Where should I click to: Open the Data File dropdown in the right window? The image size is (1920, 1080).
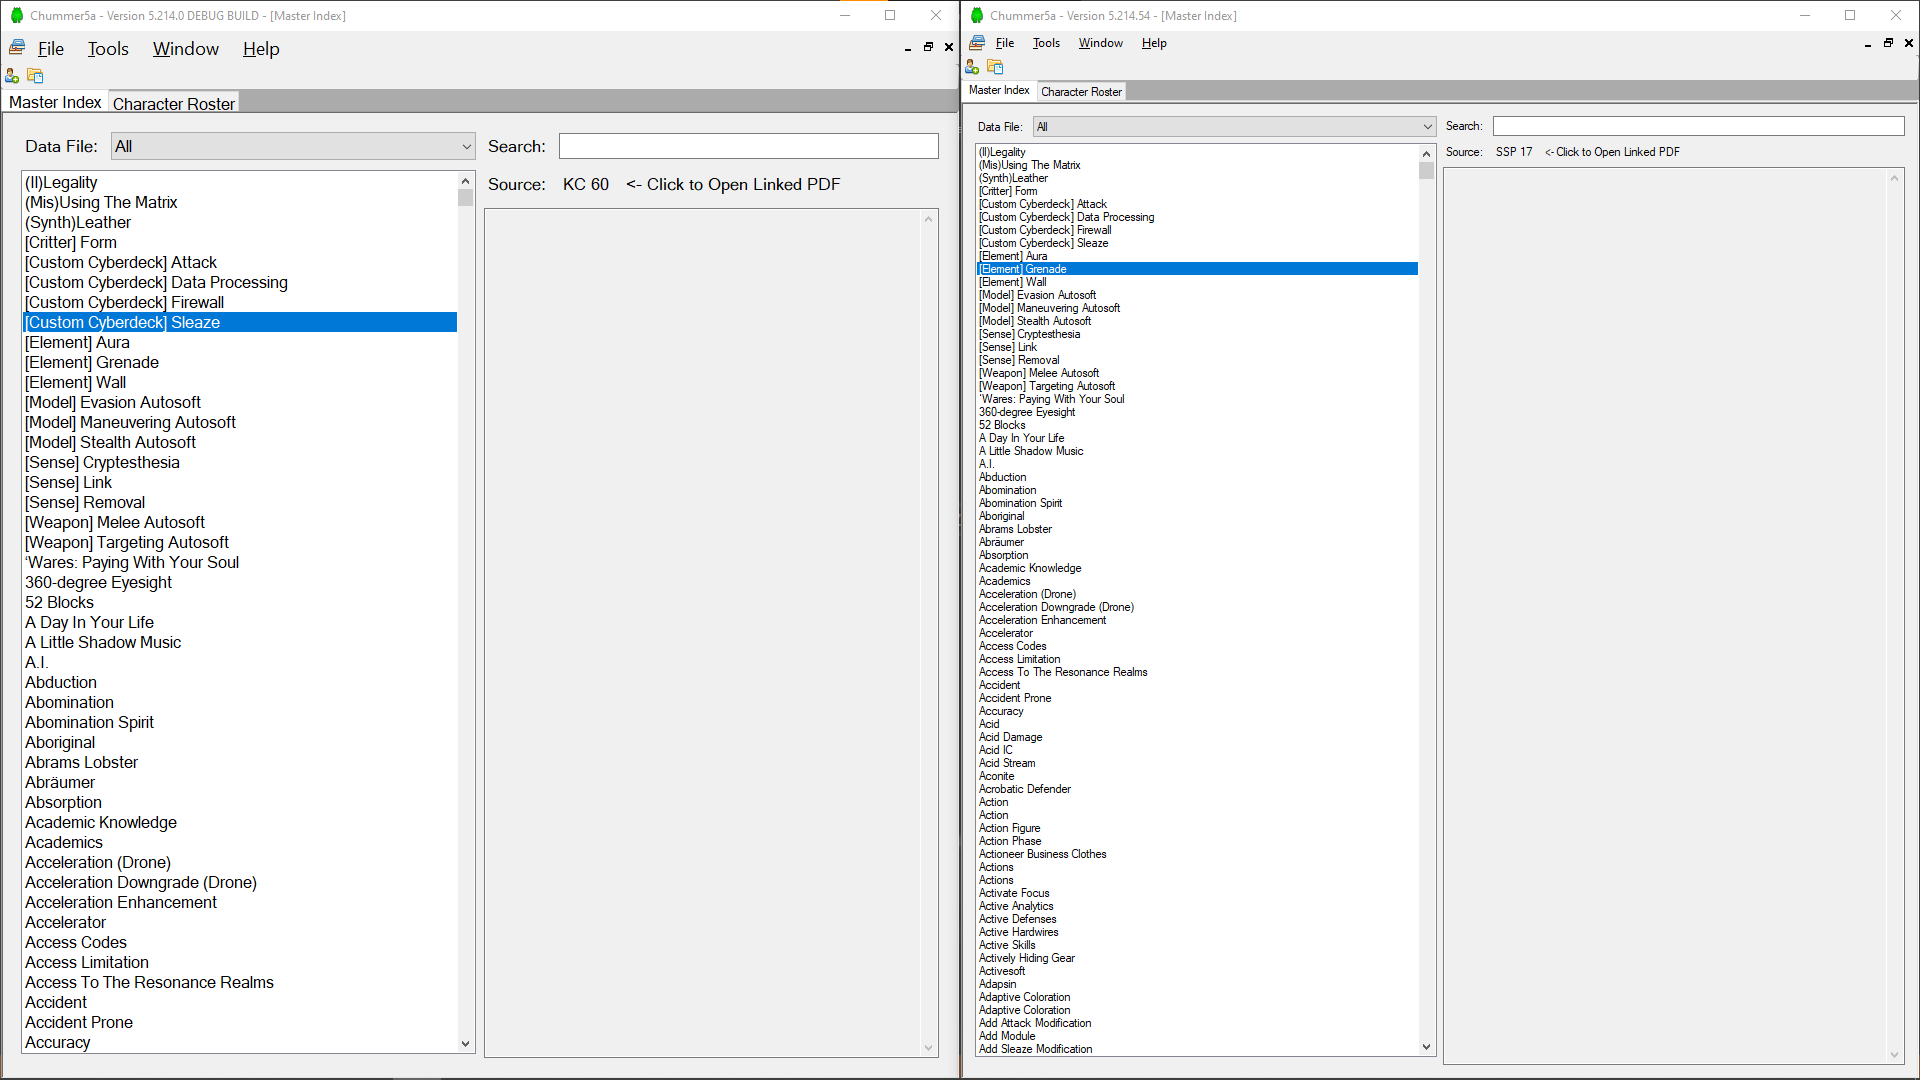click(x=1230, y=126)
